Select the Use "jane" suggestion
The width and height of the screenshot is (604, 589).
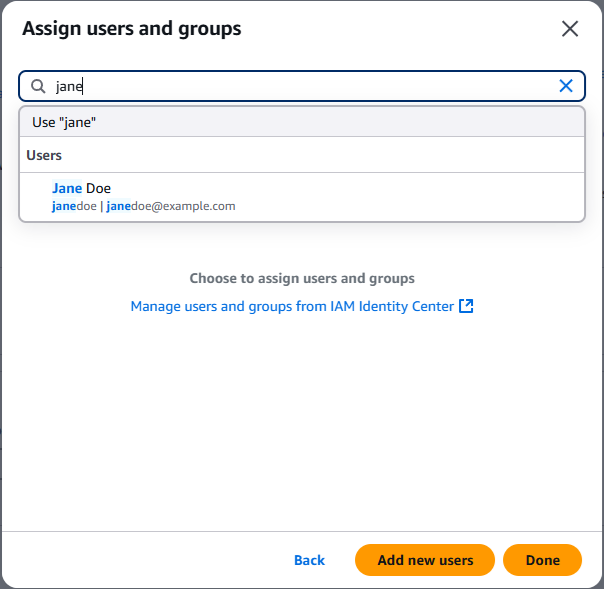click(64, 122)
